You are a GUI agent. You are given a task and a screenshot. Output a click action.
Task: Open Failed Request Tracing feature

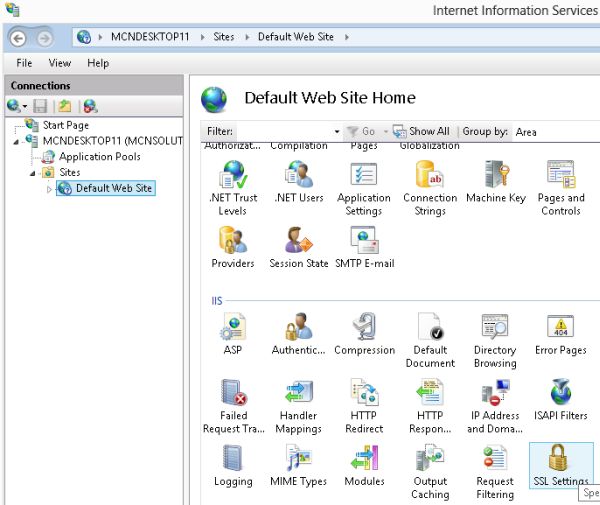tap(233, 406)
